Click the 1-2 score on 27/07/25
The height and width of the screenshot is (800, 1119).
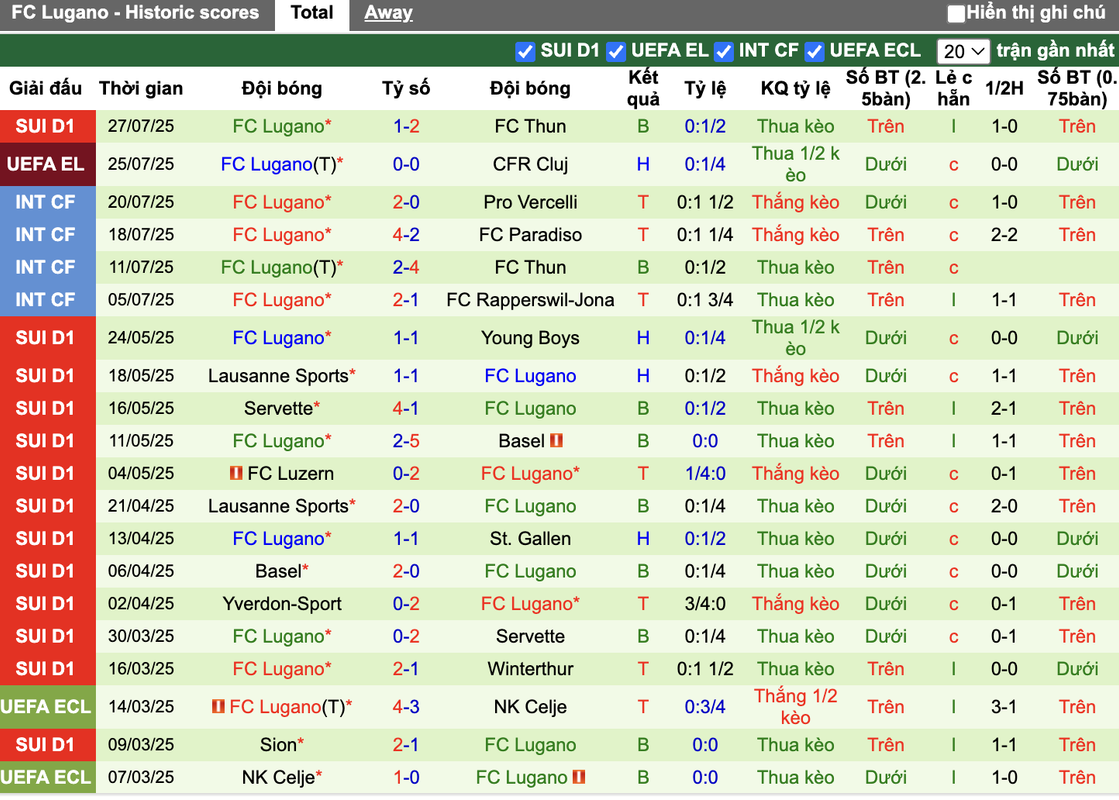tap(406, 126)
